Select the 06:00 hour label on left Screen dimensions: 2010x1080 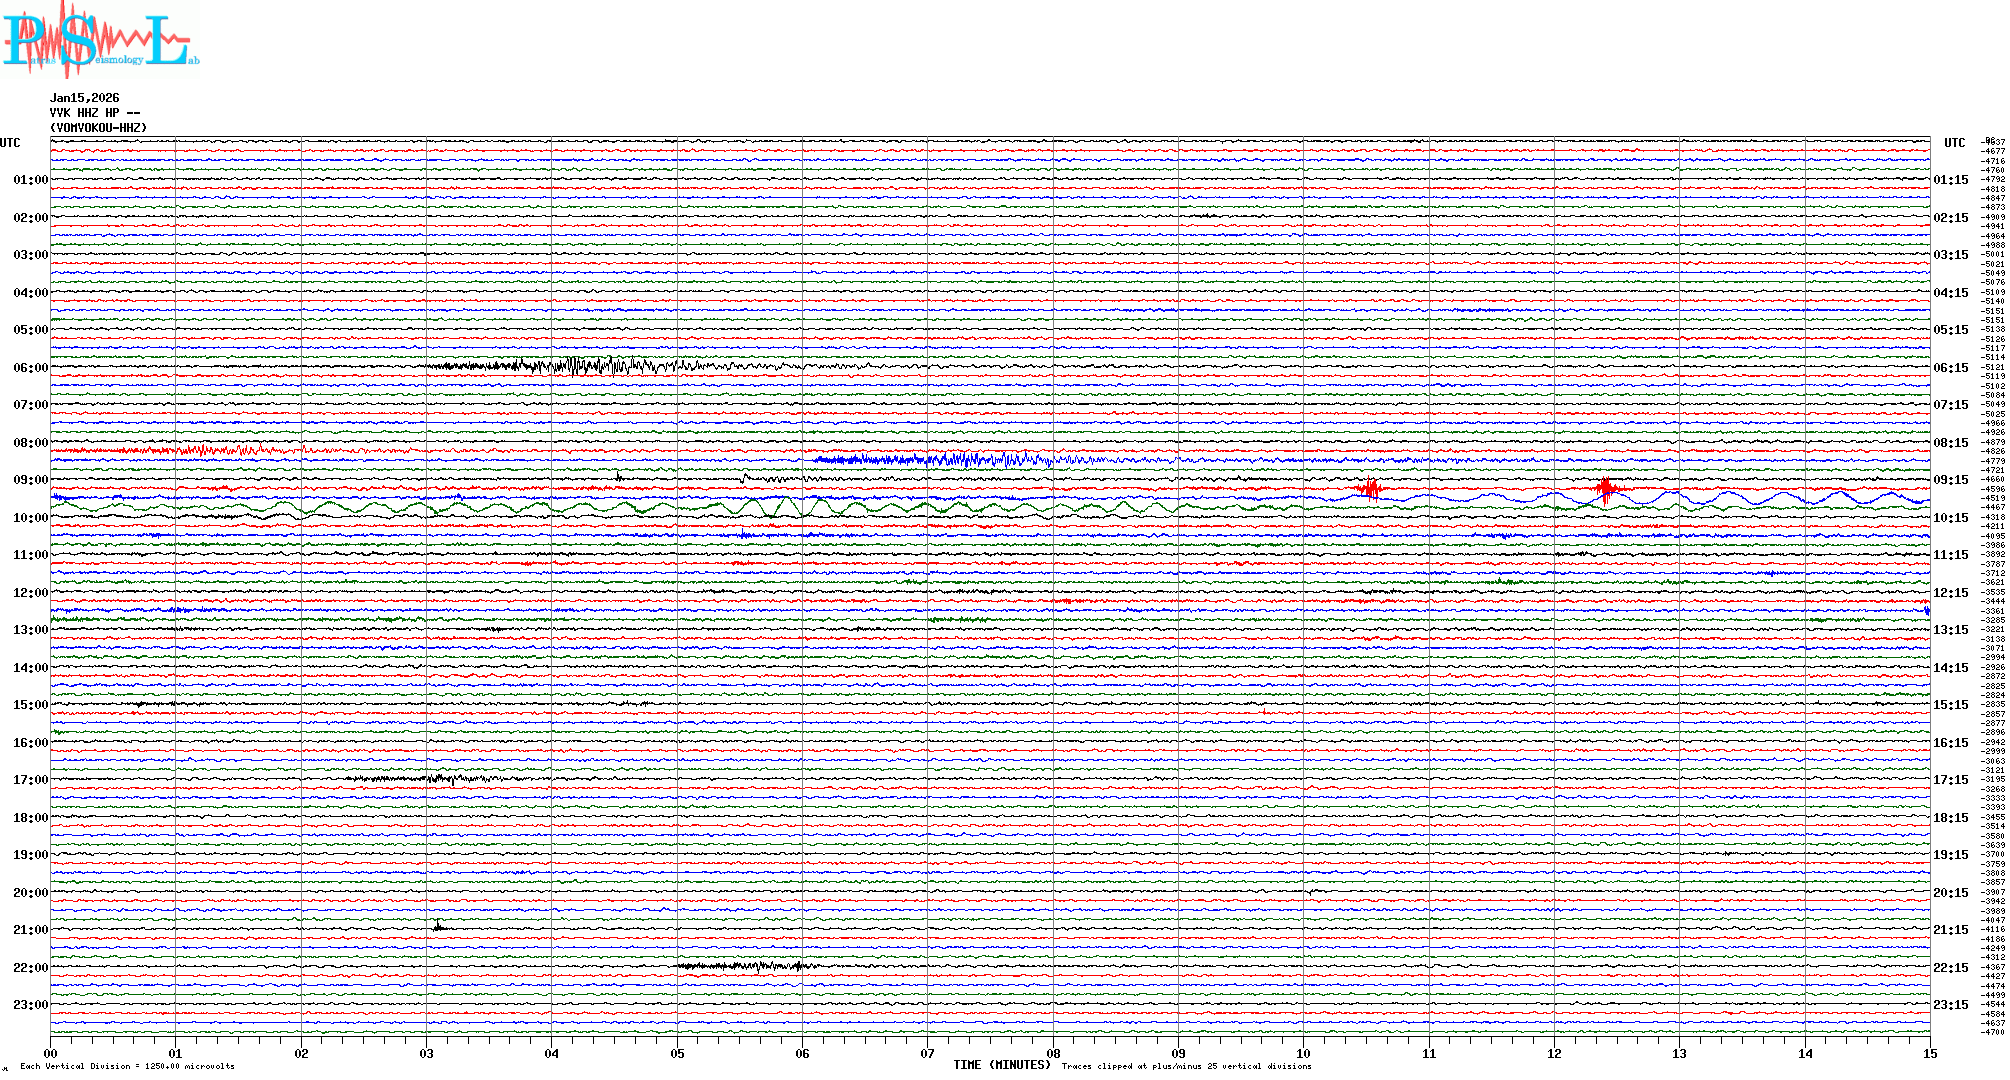point(30,368)
